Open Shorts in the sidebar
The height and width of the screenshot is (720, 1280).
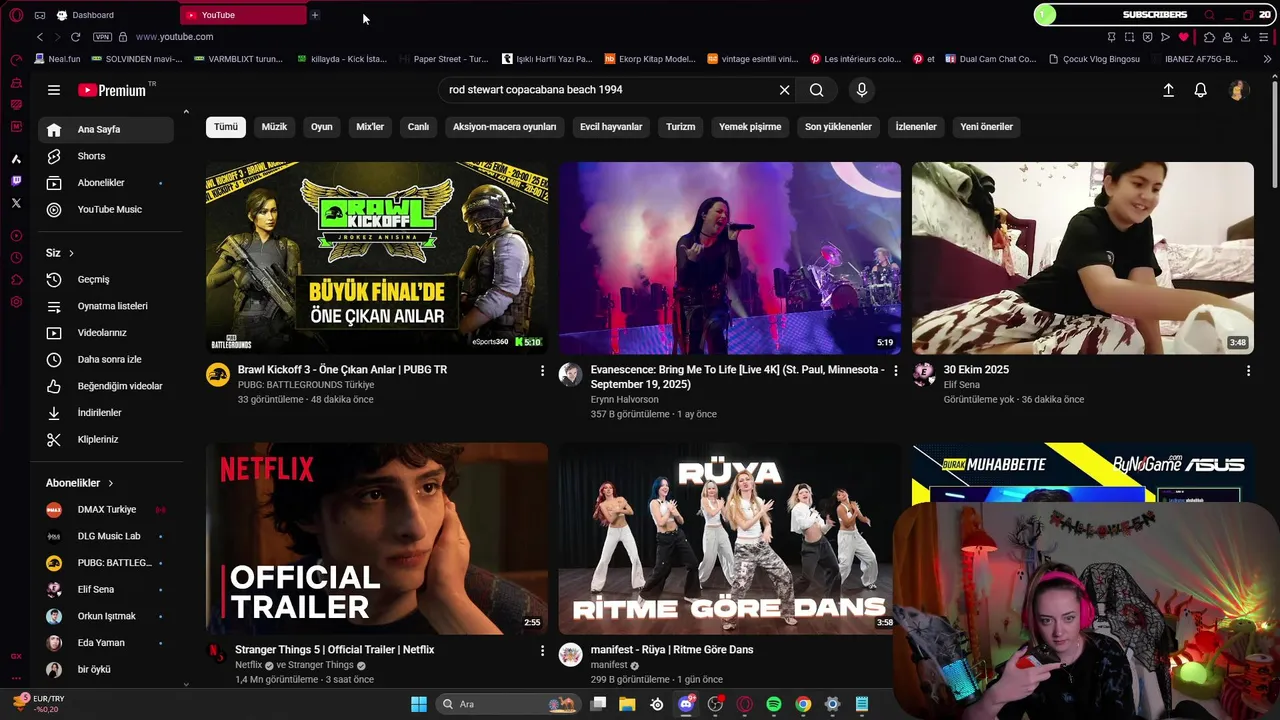(106, 156)
